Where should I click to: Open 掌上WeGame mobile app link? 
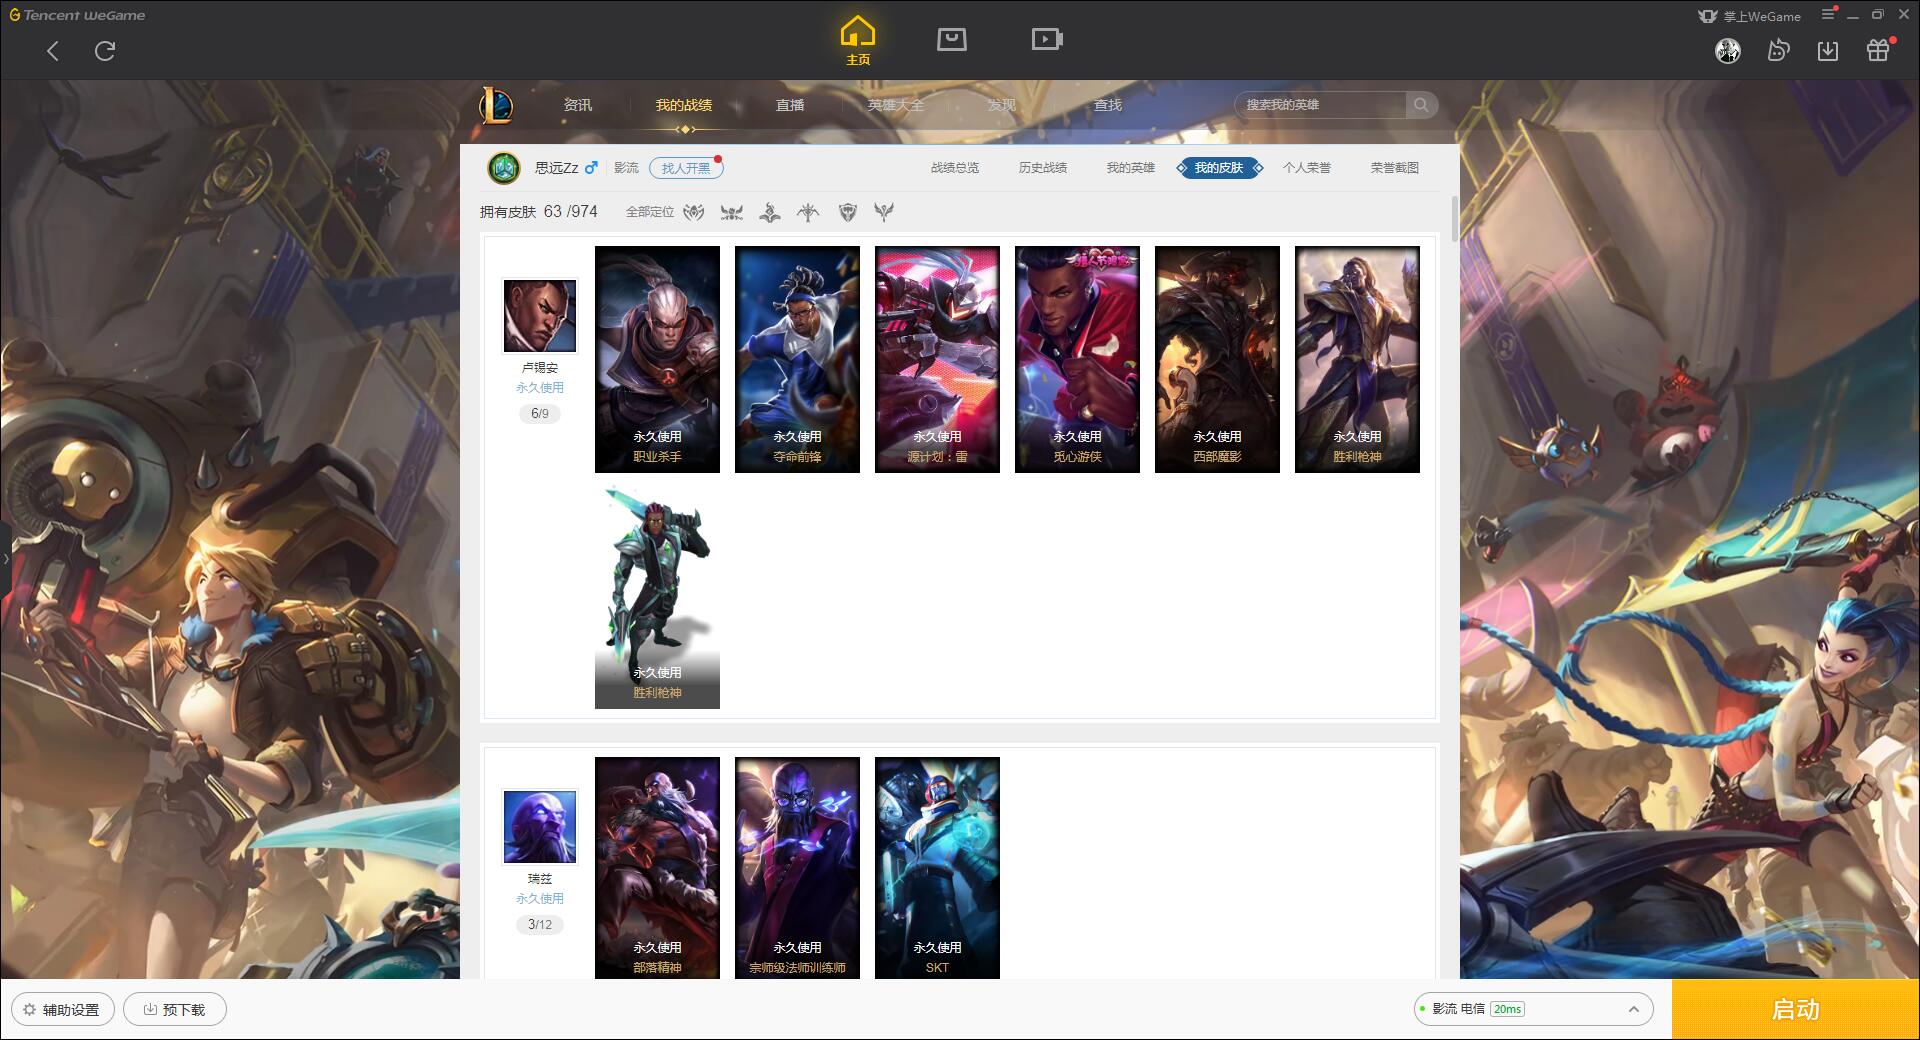click(x=1750, y=16)
